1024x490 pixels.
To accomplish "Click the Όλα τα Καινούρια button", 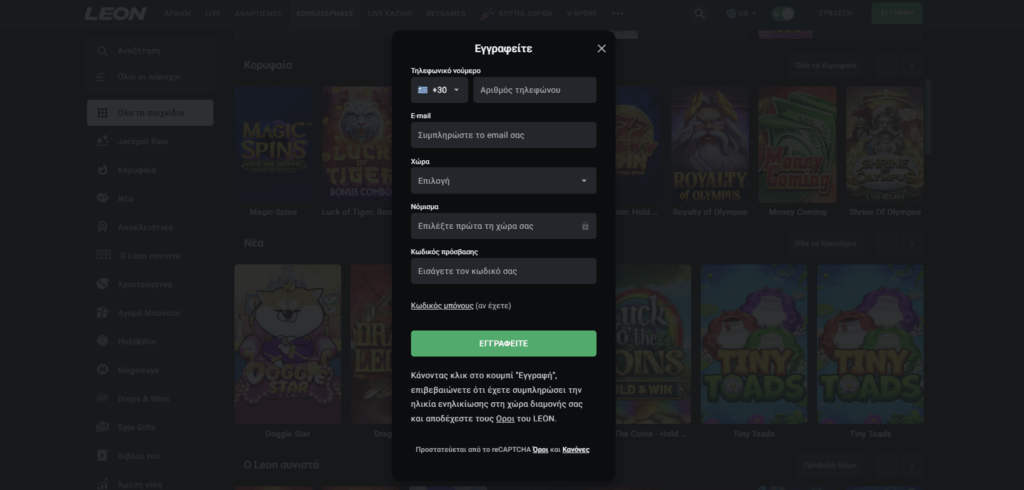I will tap(825, 243).
